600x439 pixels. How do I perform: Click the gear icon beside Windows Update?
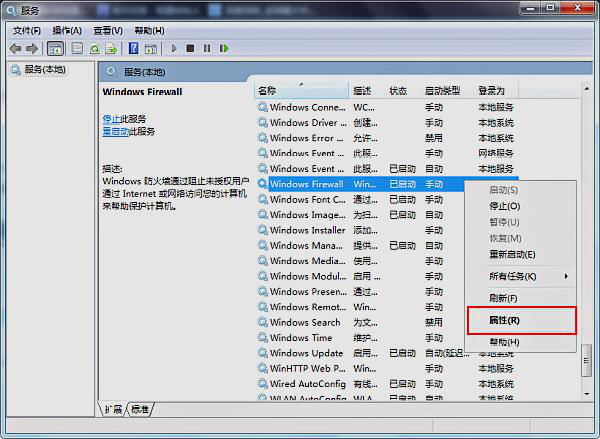click(262, 353)
